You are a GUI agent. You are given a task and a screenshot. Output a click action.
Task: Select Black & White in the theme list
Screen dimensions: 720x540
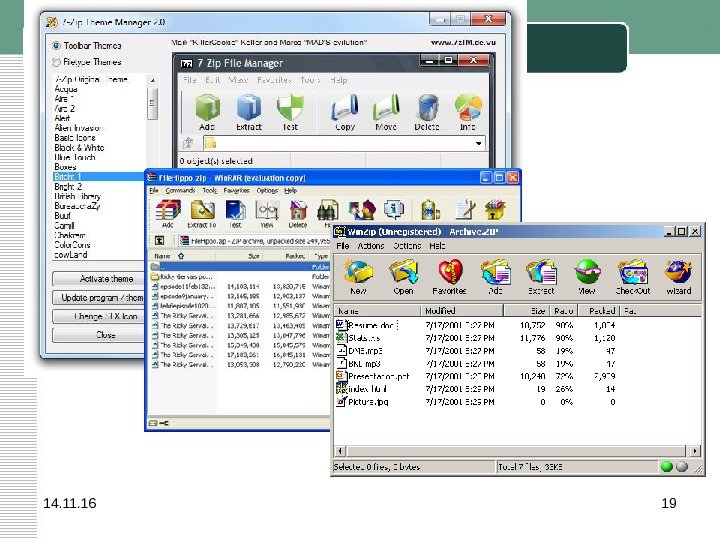79,148
